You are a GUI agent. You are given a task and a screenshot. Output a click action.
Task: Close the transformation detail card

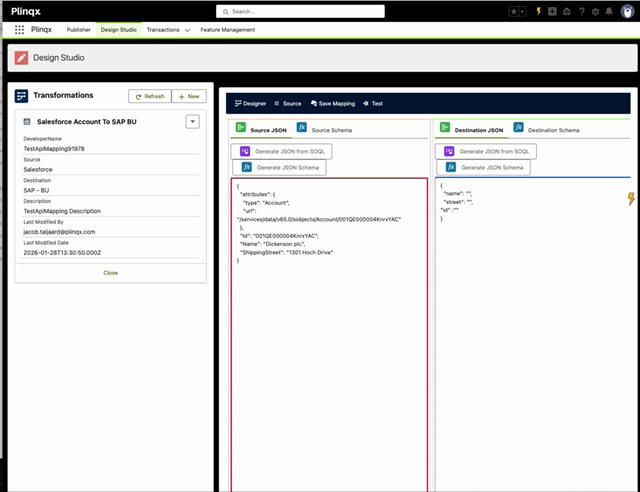tap(110, 273)
